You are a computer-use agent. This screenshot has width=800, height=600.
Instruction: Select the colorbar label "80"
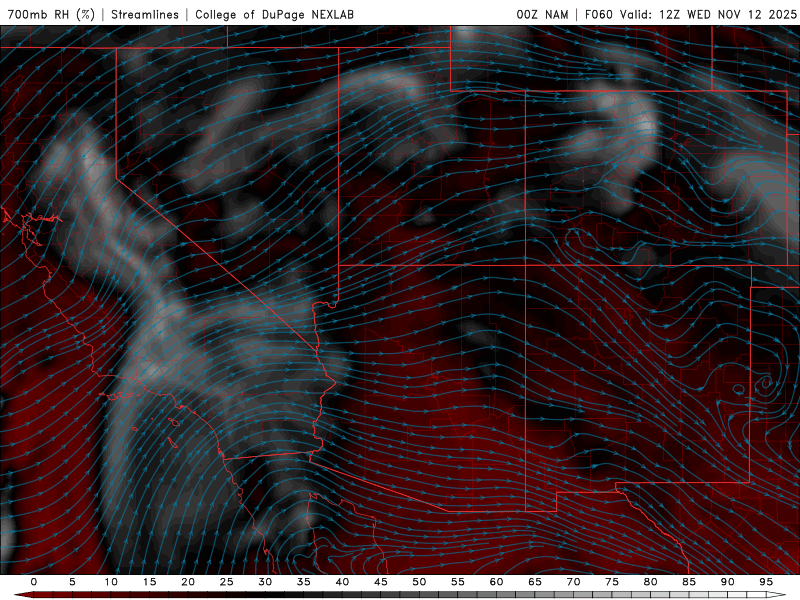[x=651, y=582]
